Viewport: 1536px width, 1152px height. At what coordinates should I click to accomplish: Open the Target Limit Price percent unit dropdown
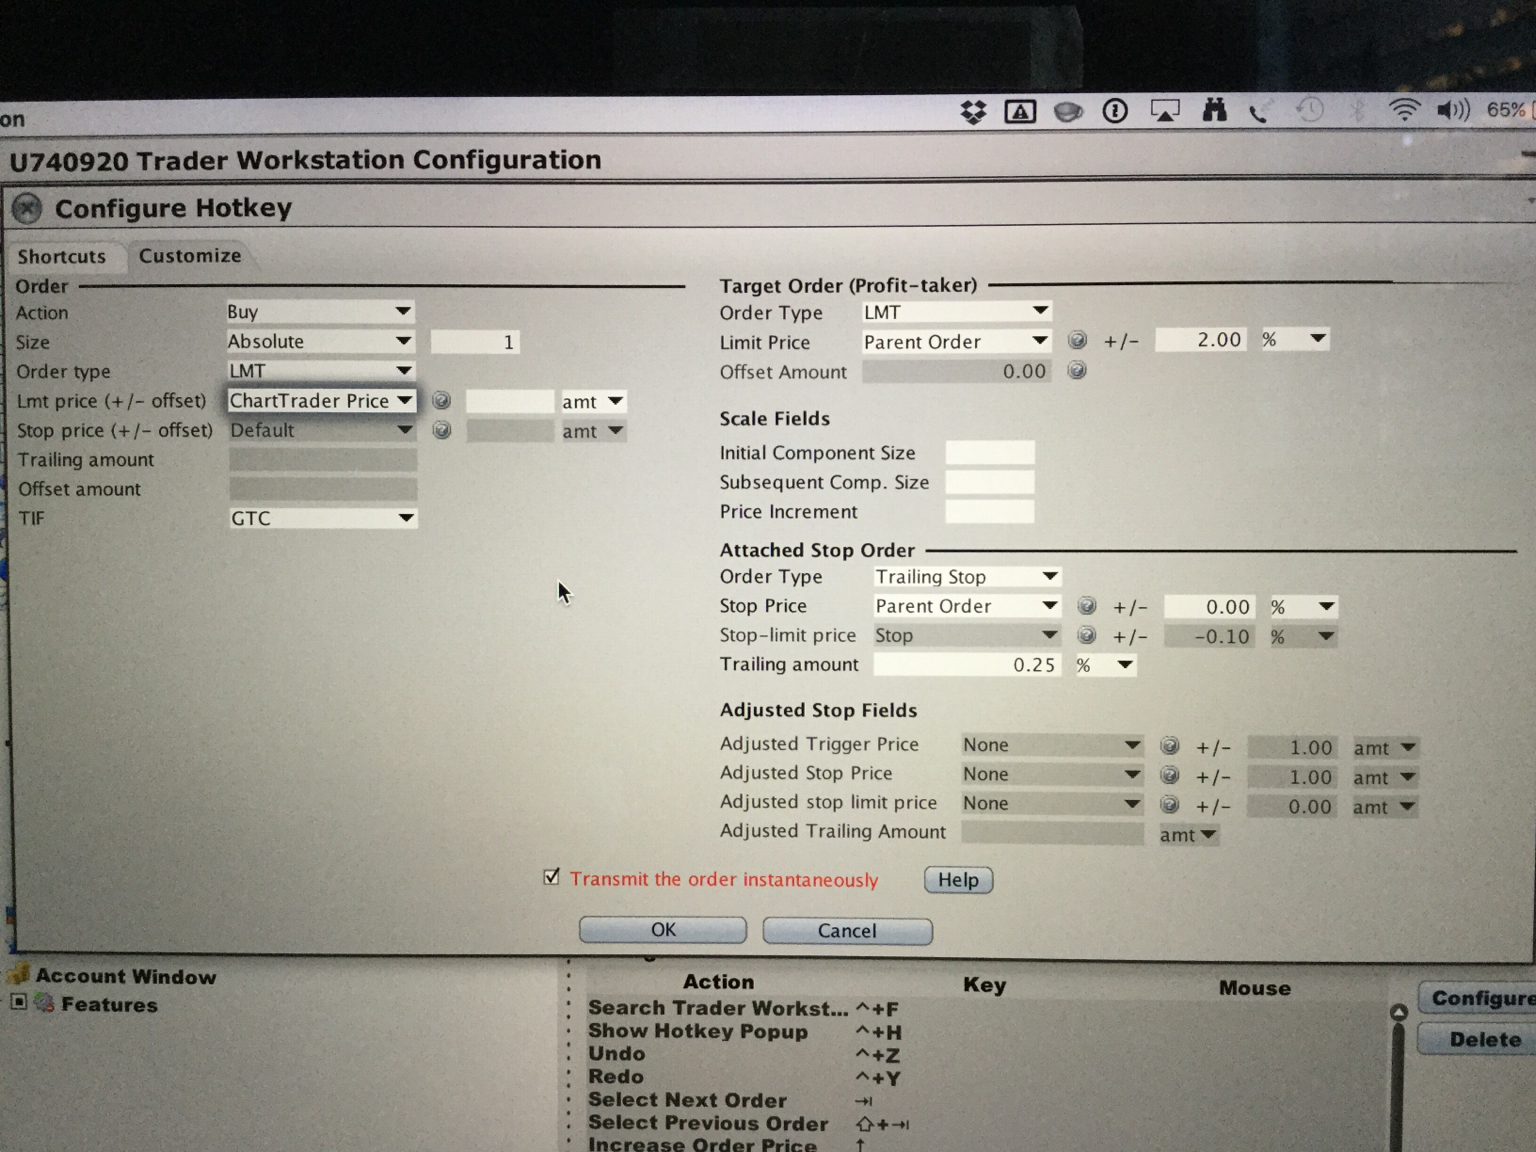click(x=1294, y=340)
